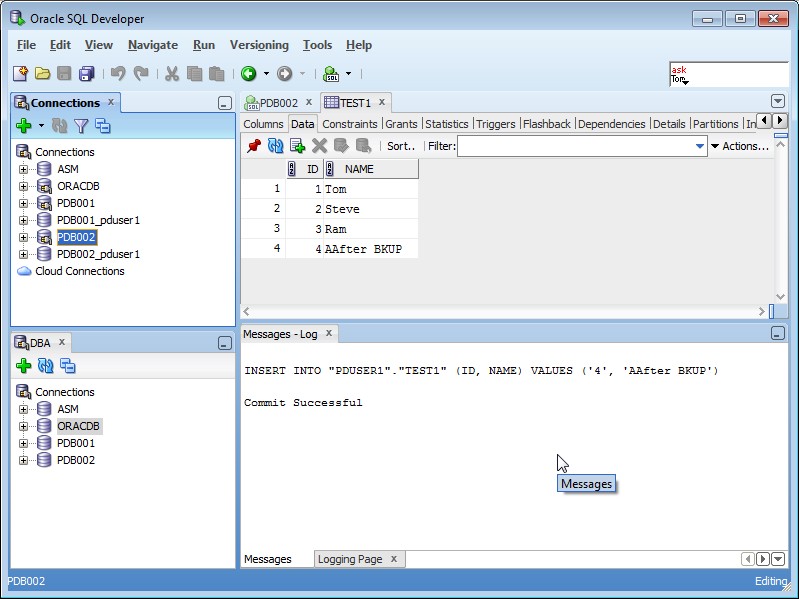Expand the ORACDB connection in Connections tree
The width and height of the screenshot is (799, 599).
(24, 186)
